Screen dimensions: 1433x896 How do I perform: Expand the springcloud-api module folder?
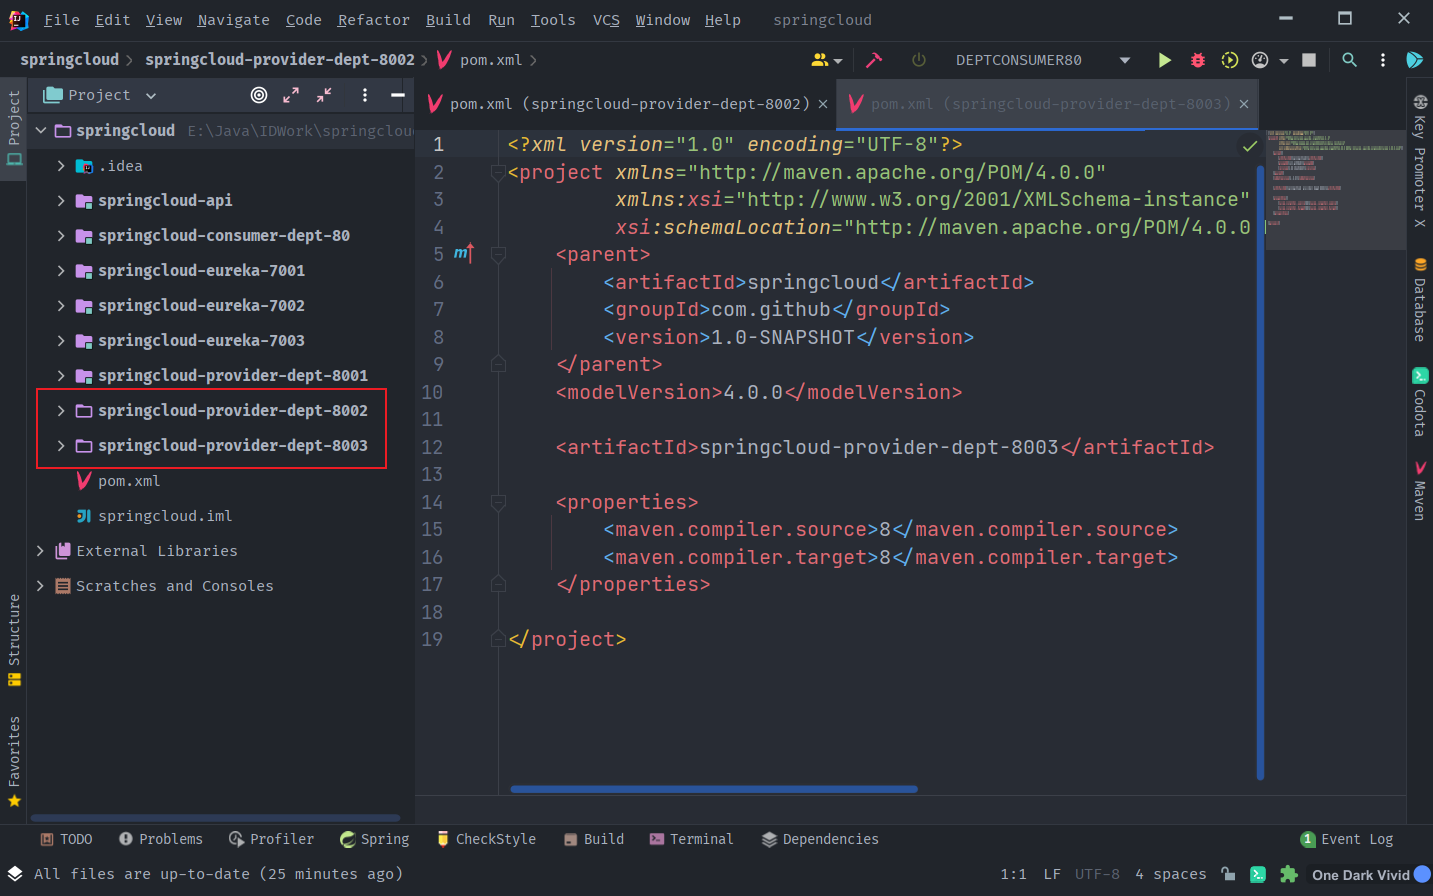(x=61, y=201)
